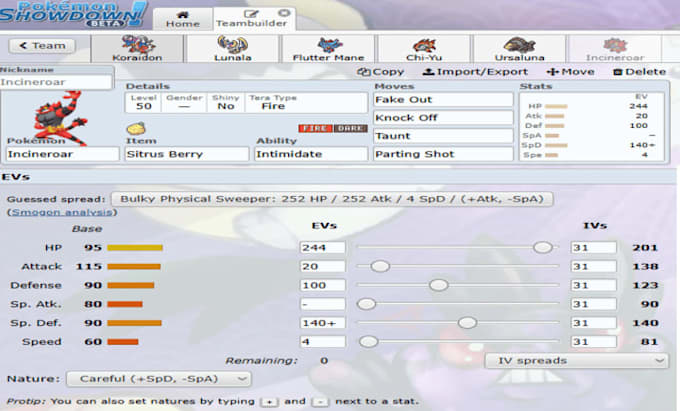The height and width of the screenshot is (411, 680).
Task: Open Import/Export for this set
Action: (x=475, y=72)
